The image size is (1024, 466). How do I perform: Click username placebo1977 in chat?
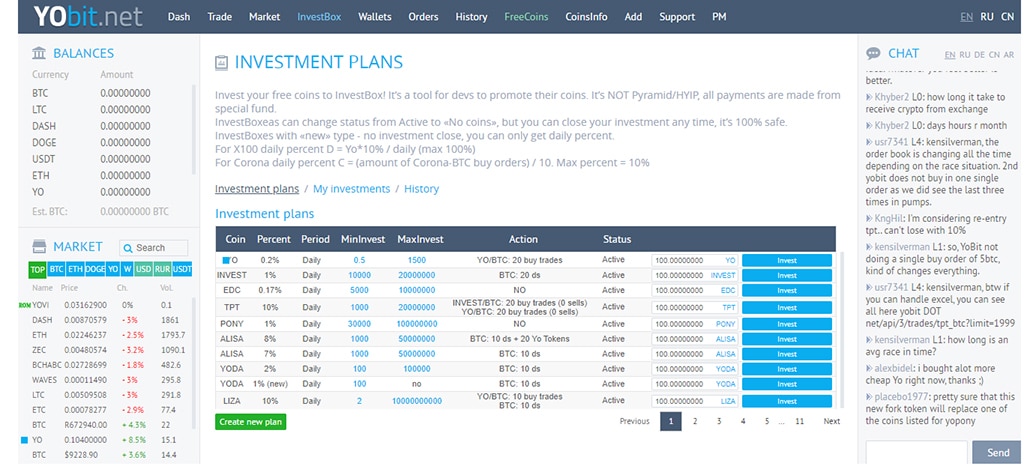(901, 397)
